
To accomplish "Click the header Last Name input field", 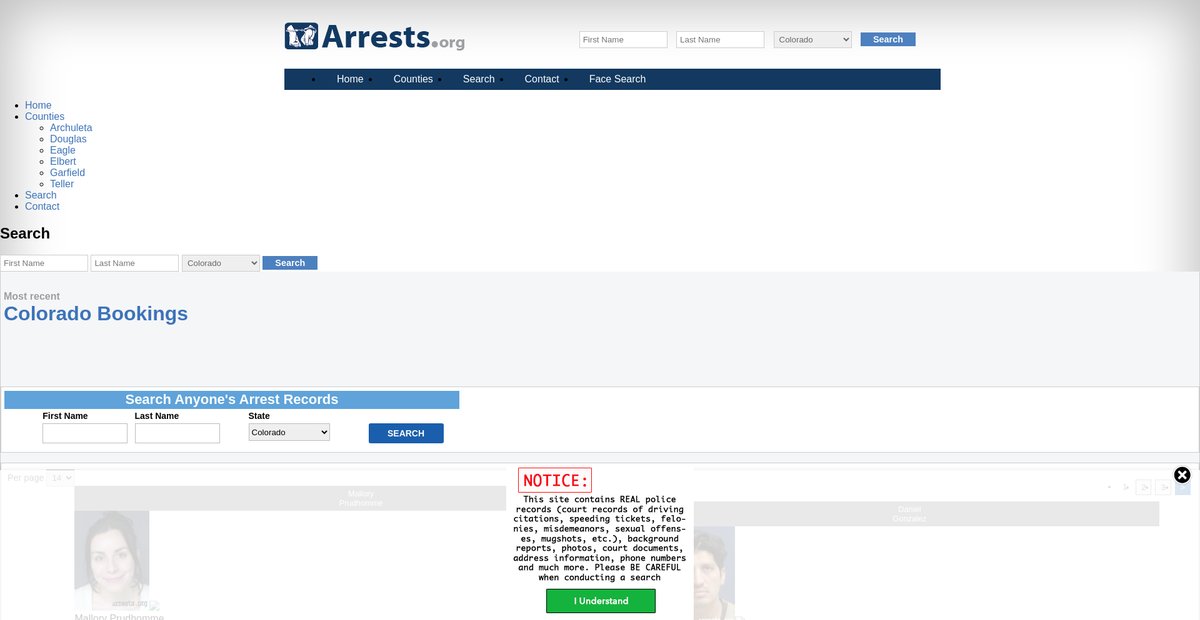I will [x=720, y=40].
